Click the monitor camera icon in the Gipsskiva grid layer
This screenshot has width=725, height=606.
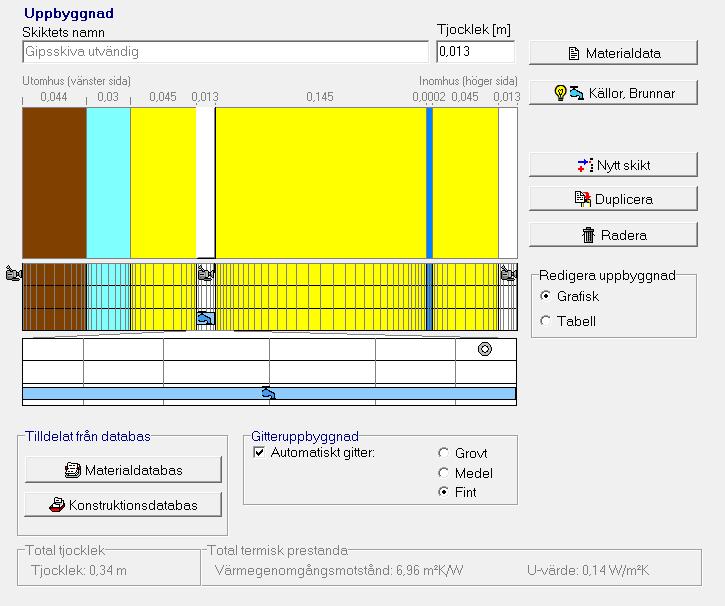click(206, 273)
